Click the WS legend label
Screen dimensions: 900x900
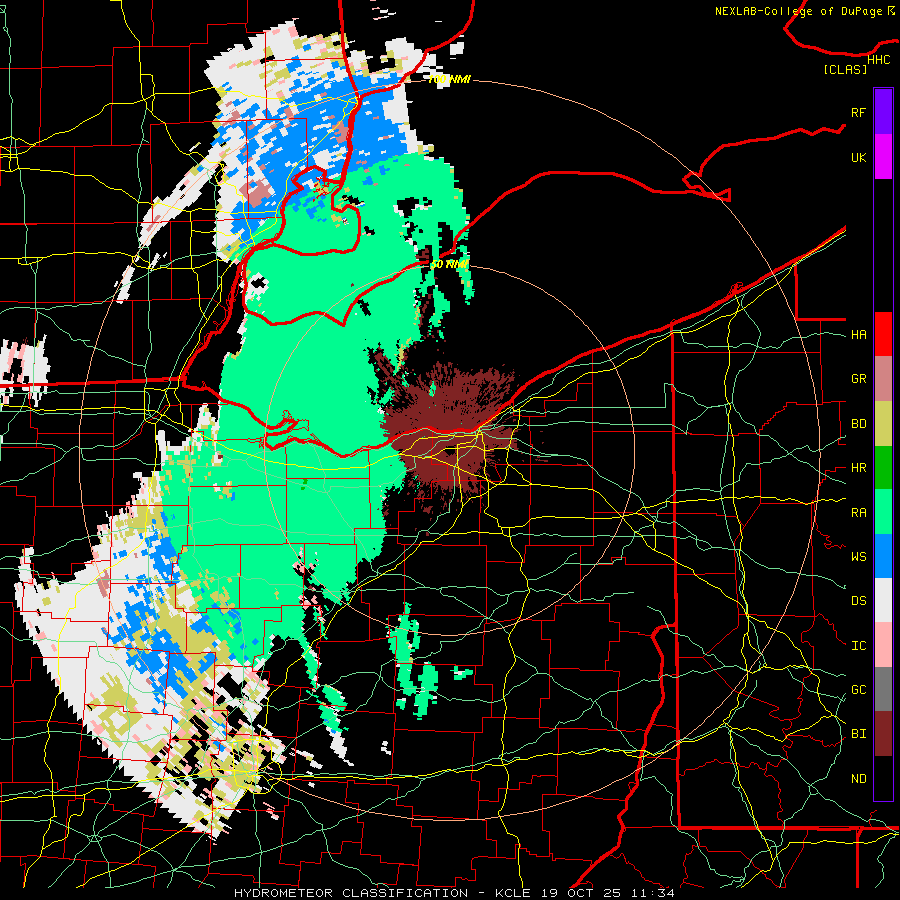coord(858,557)
